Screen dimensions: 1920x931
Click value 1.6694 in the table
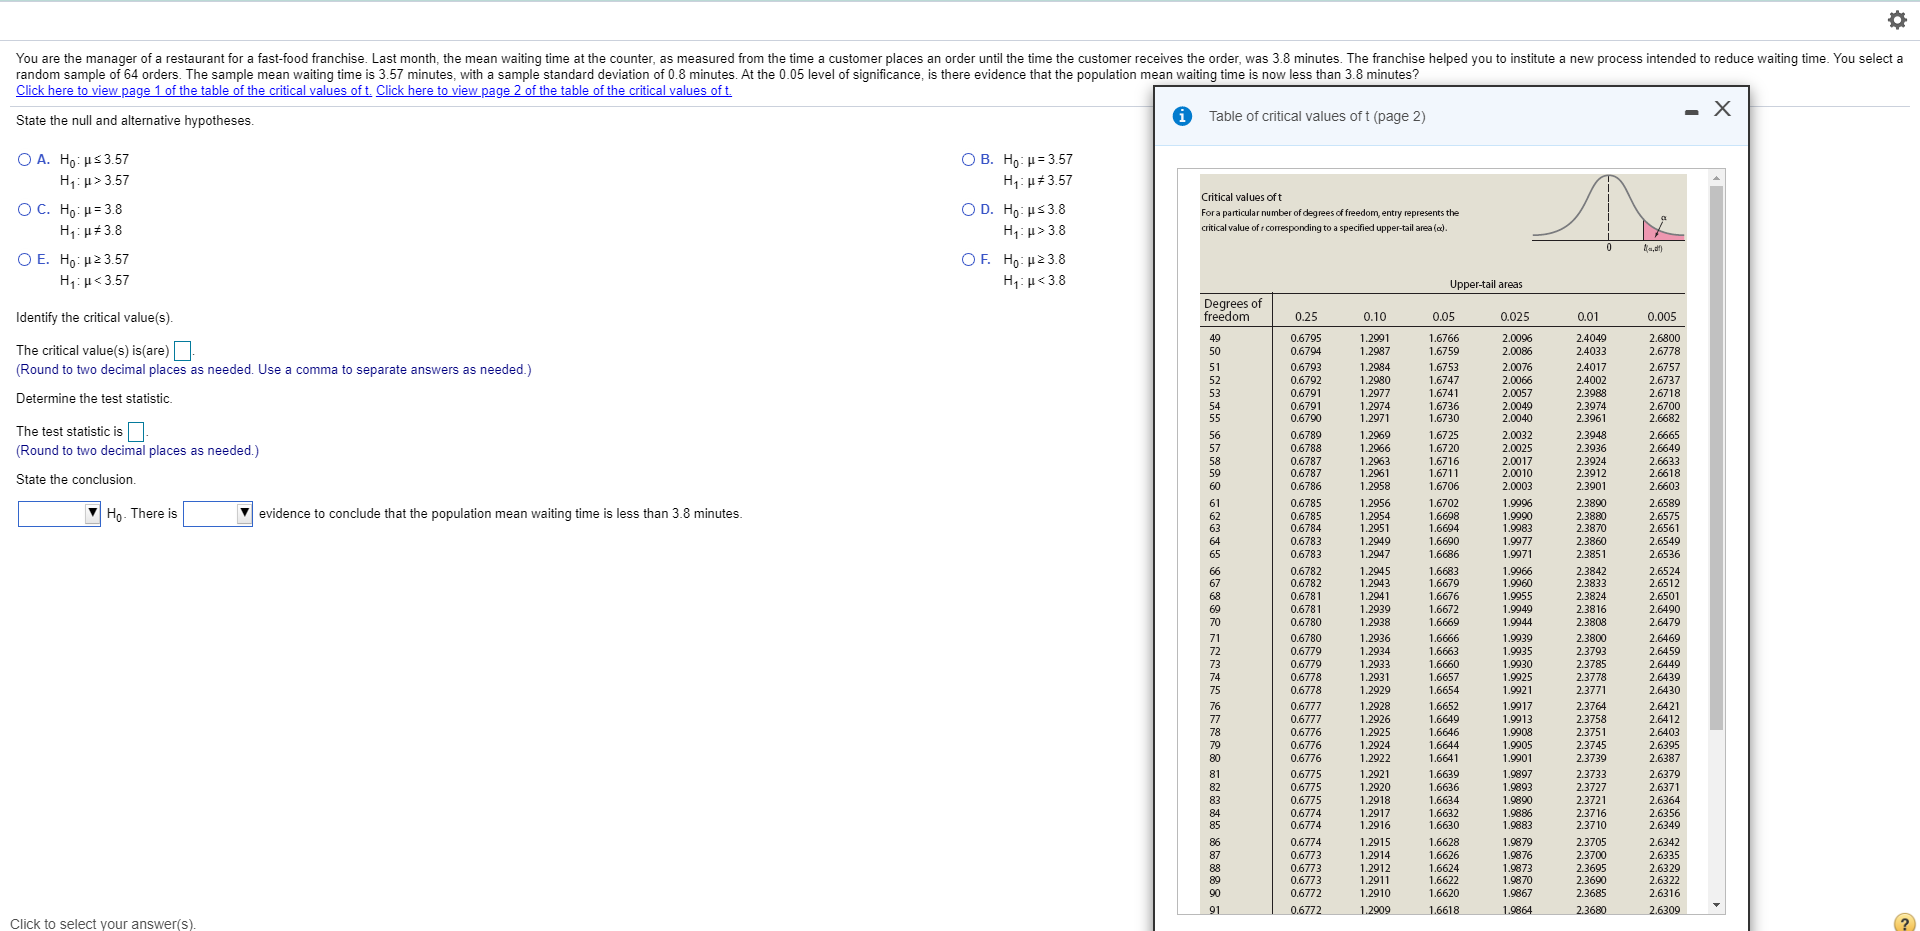pos(1444,528)
